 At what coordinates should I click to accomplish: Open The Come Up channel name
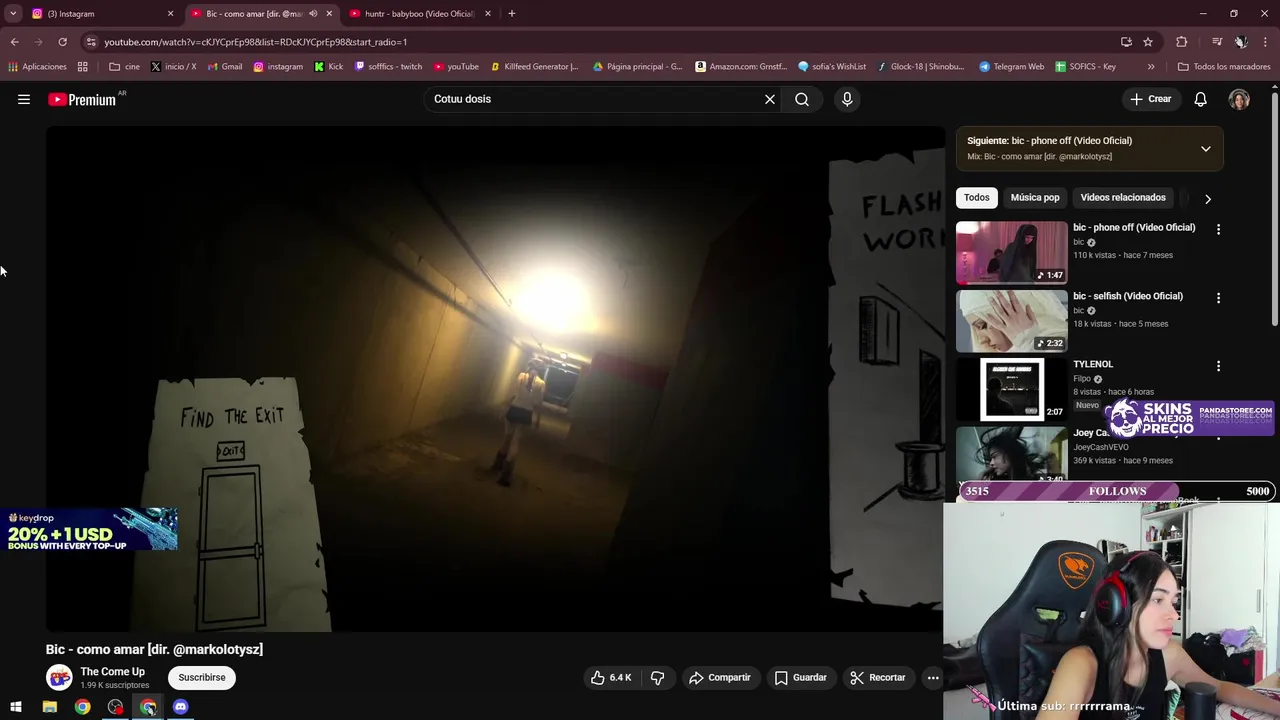112,672
